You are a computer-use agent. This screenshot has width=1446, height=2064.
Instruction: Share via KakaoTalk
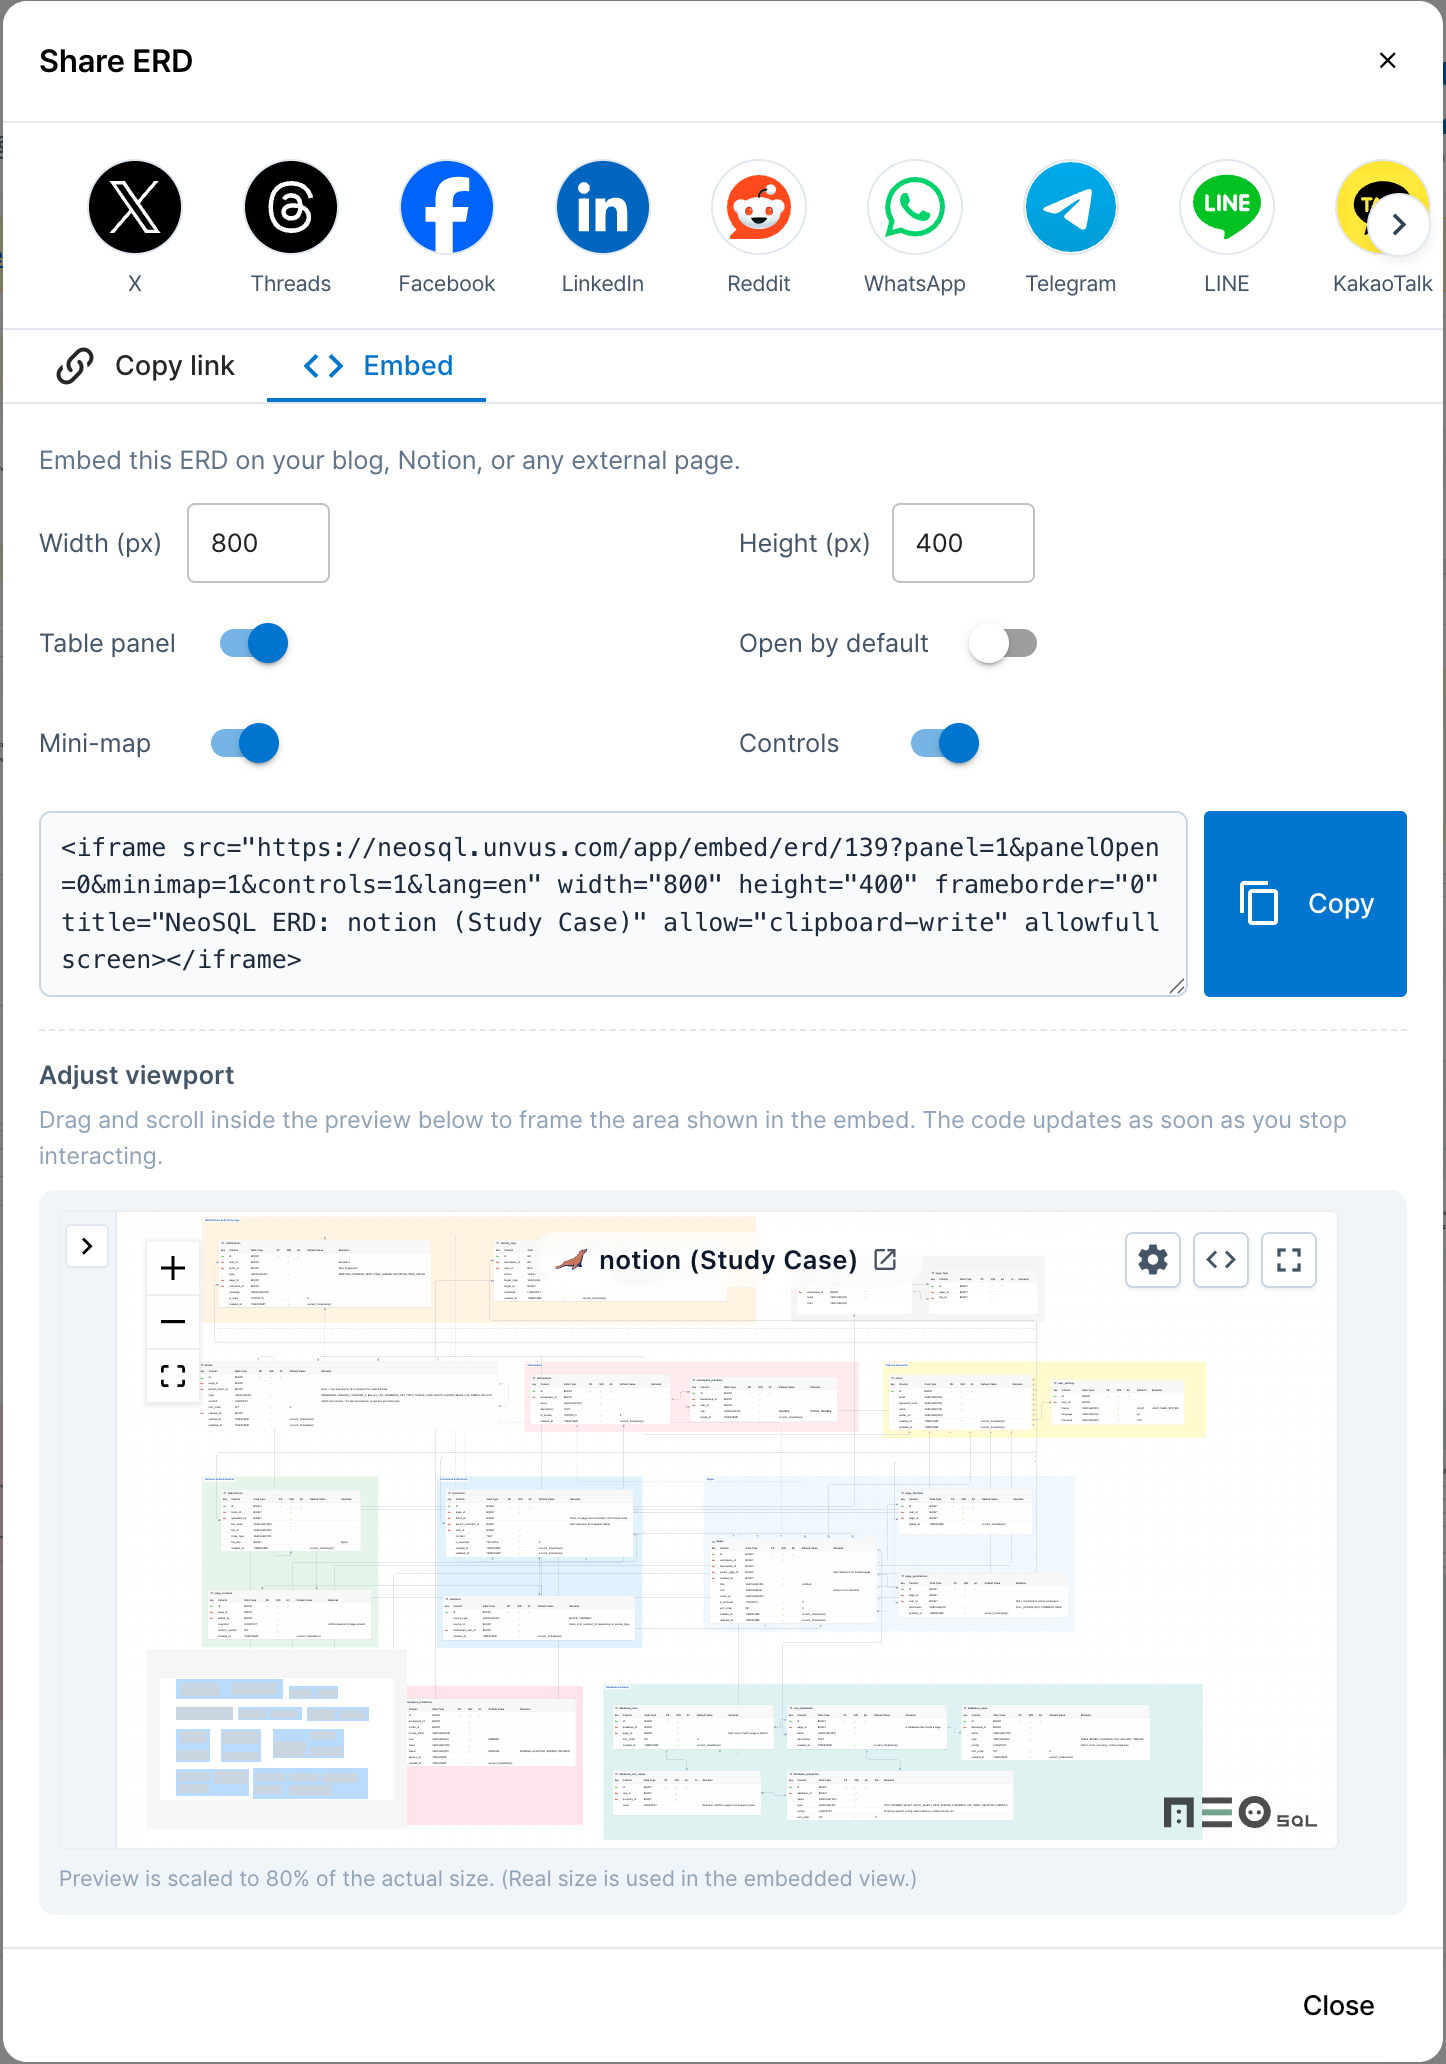click(1383, 208)
